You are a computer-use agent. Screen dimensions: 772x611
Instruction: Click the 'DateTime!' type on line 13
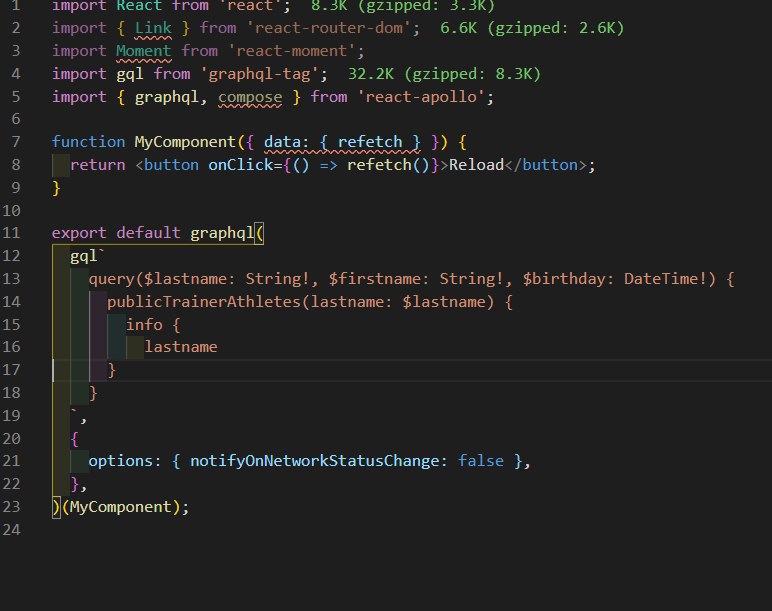(x=666, y=279)
